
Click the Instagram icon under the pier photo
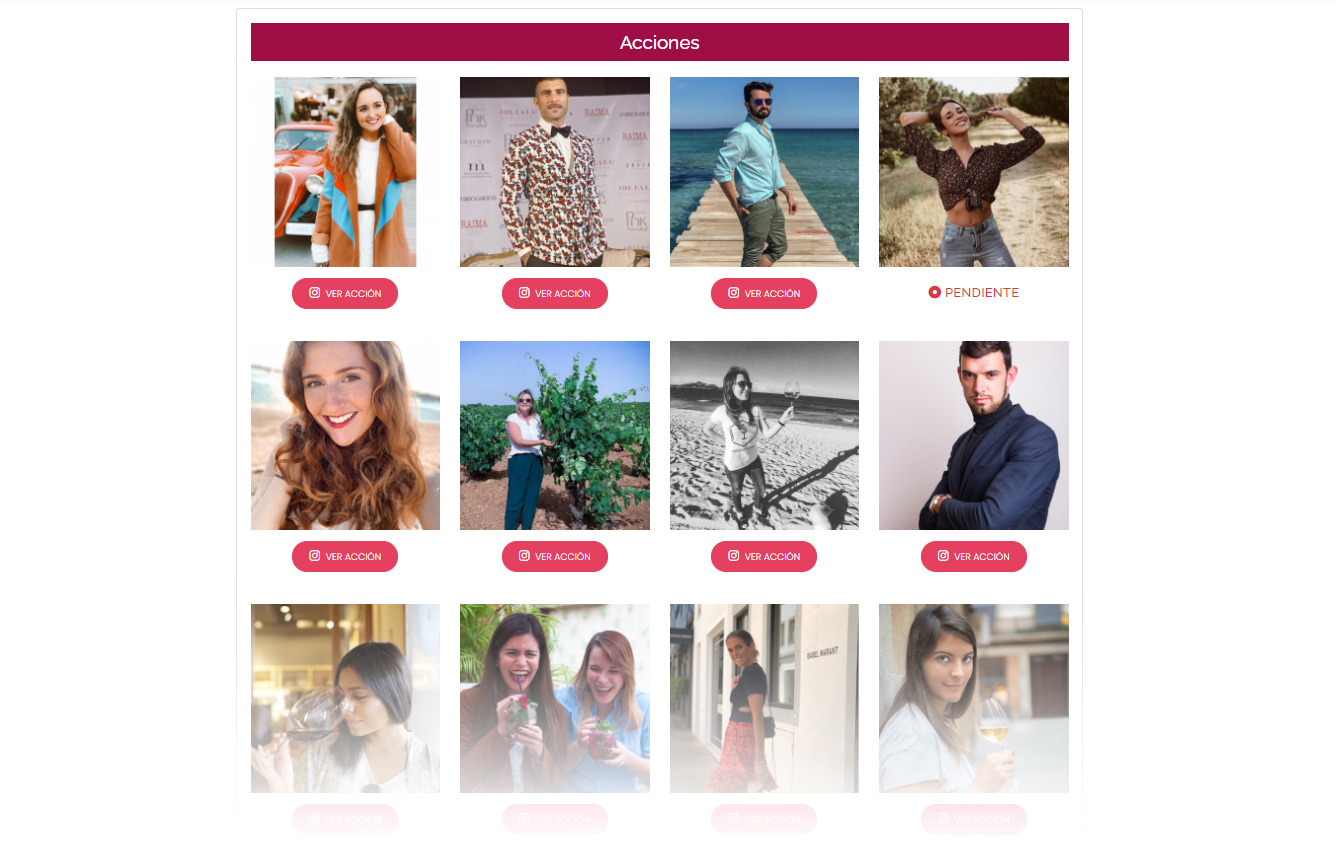[x=734, y=293]
